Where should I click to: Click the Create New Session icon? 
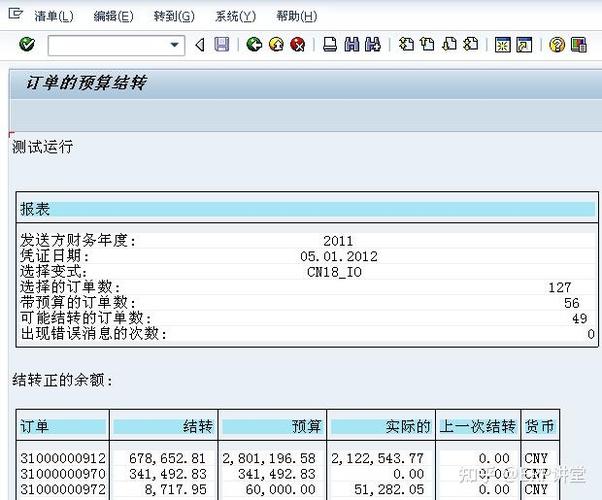tap(502, 45)
